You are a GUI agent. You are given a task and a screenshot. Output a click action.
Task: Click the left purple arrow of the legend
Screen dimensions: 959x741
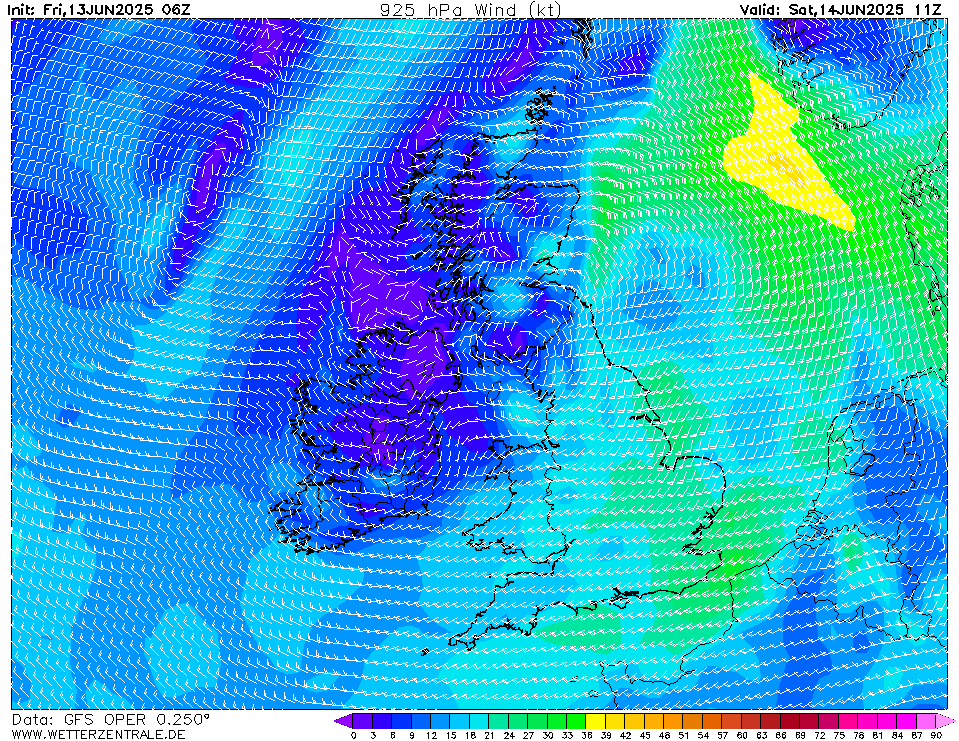344,721
